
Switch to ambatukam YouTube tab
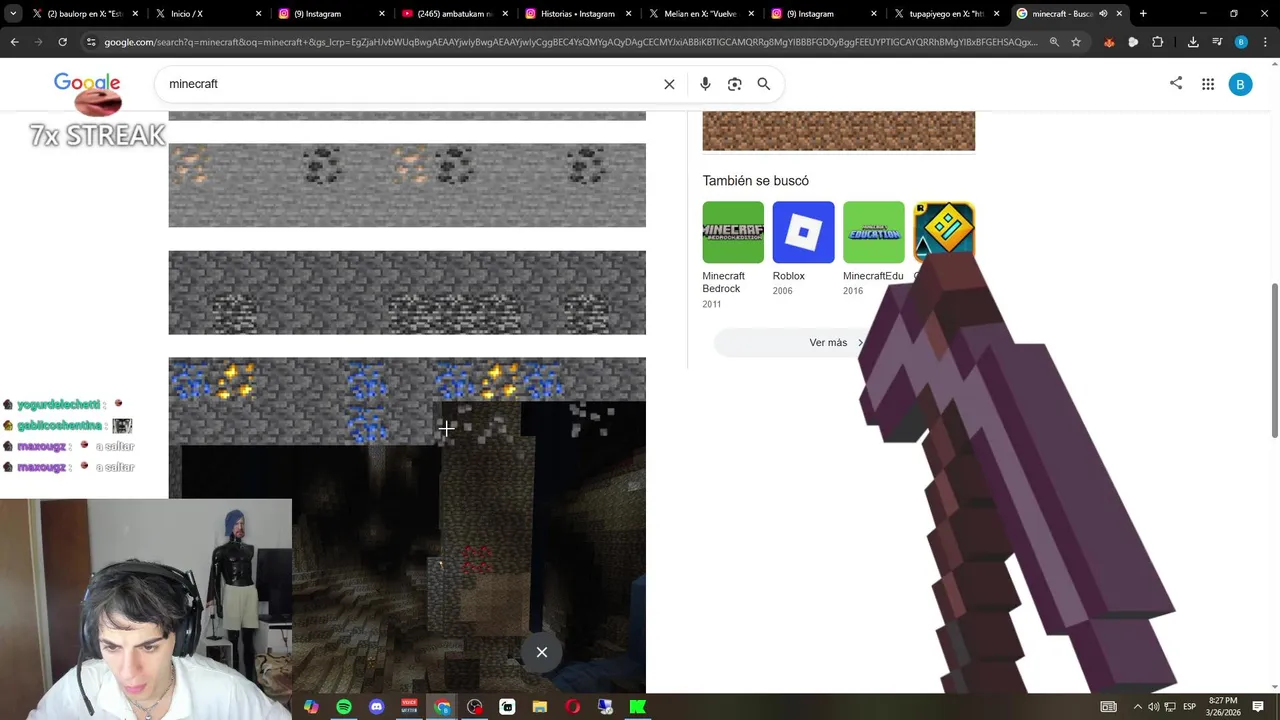455,14
